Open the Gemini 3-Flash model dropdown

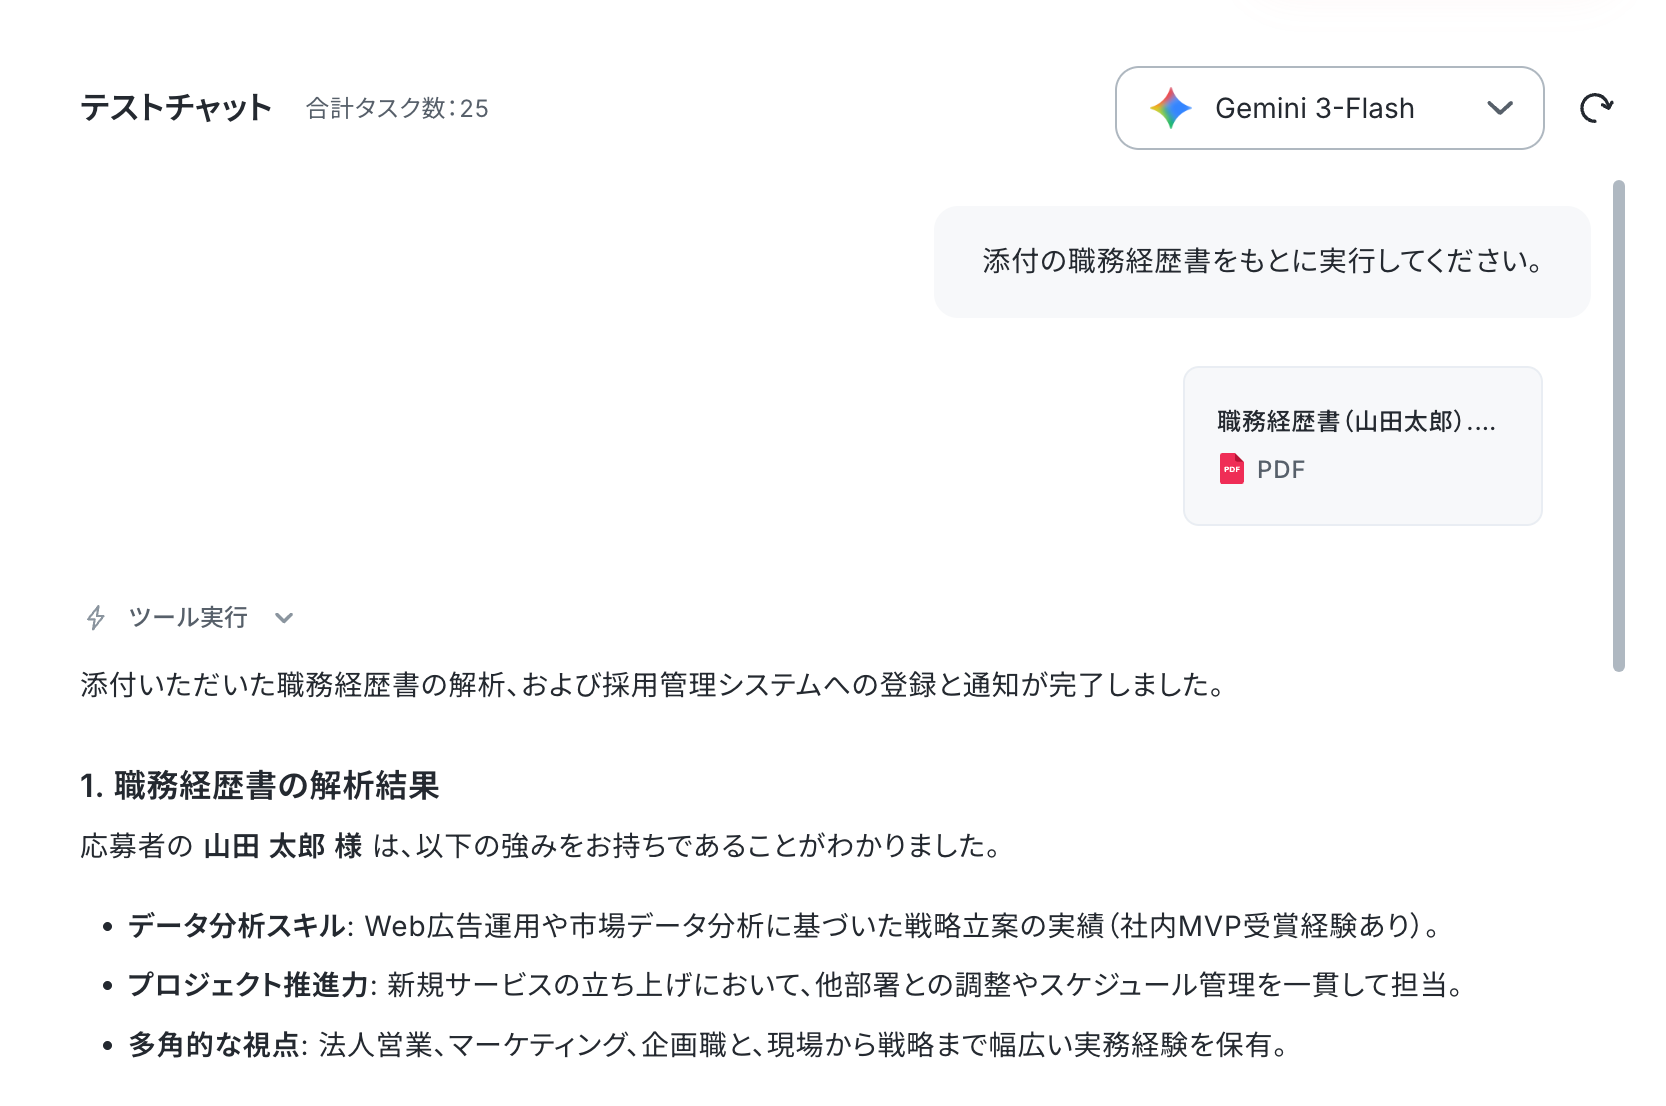click(x=1329, y=108)
